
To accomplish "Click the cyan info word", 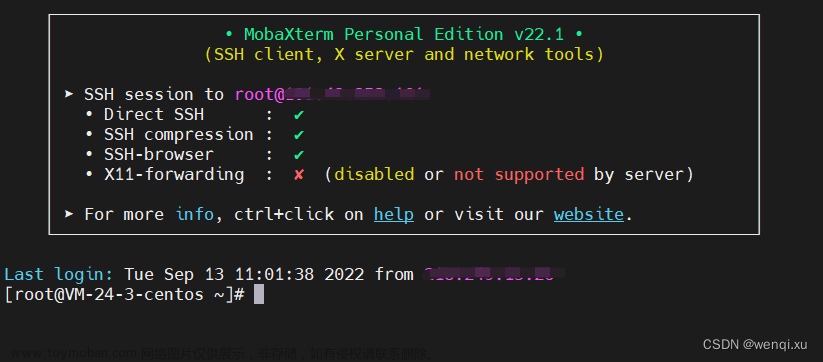I will tap(194, 215).
